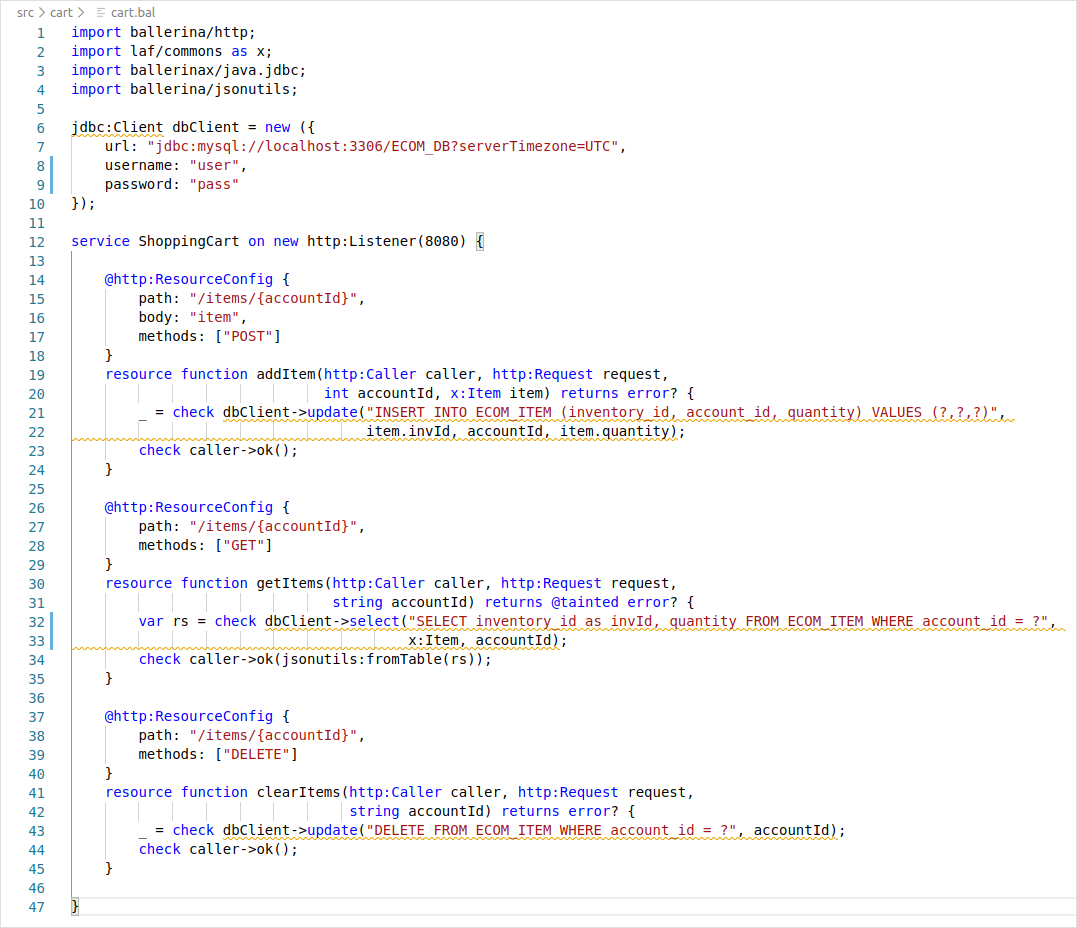Viewport: 1077px width, 928px height.
Task: Click the "user" string value
Action: tap(214, 166)
